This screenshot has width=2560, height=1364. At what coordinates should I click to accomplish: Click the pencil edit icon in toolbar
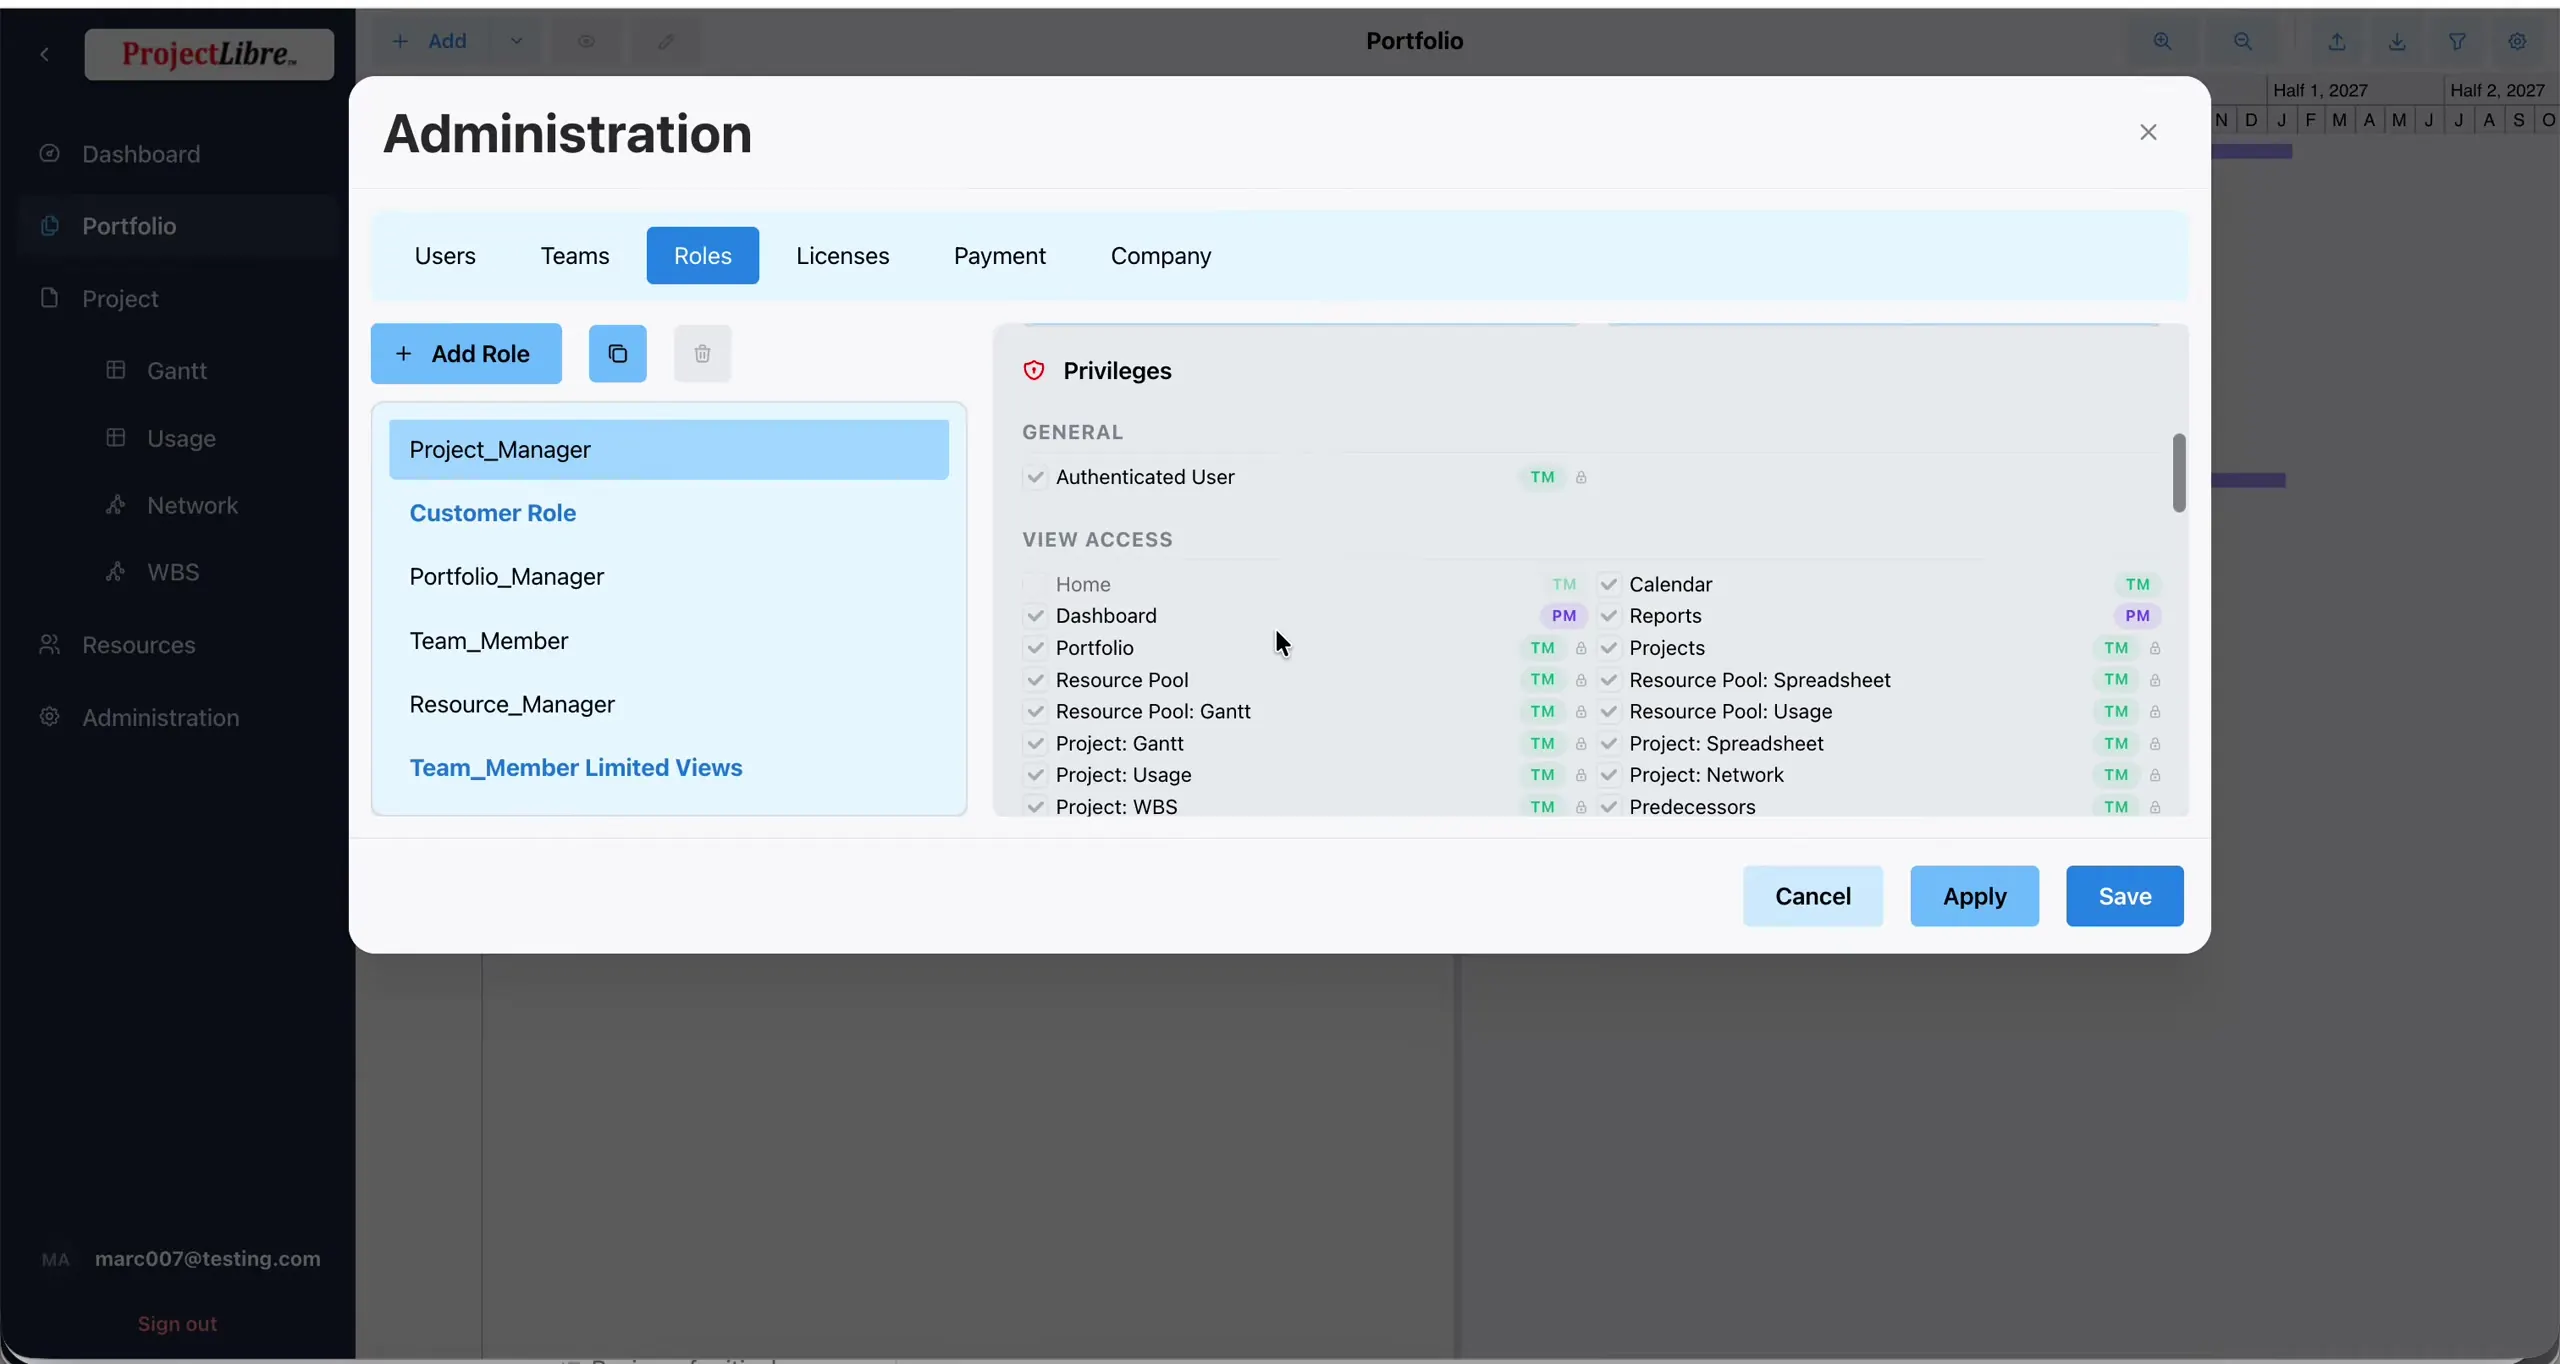click(666, 41)
